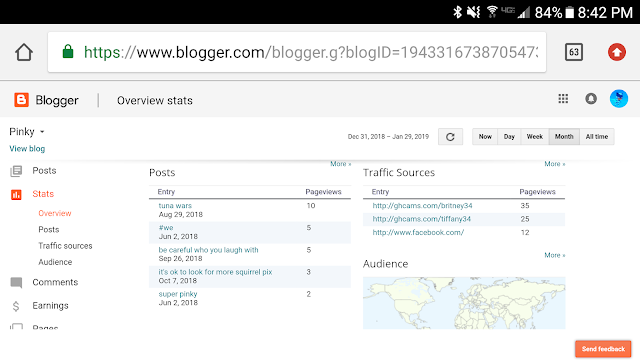This screenshot has height=360, width=640.
Task: Select the All time range
Action: click(x=597, y=137)
